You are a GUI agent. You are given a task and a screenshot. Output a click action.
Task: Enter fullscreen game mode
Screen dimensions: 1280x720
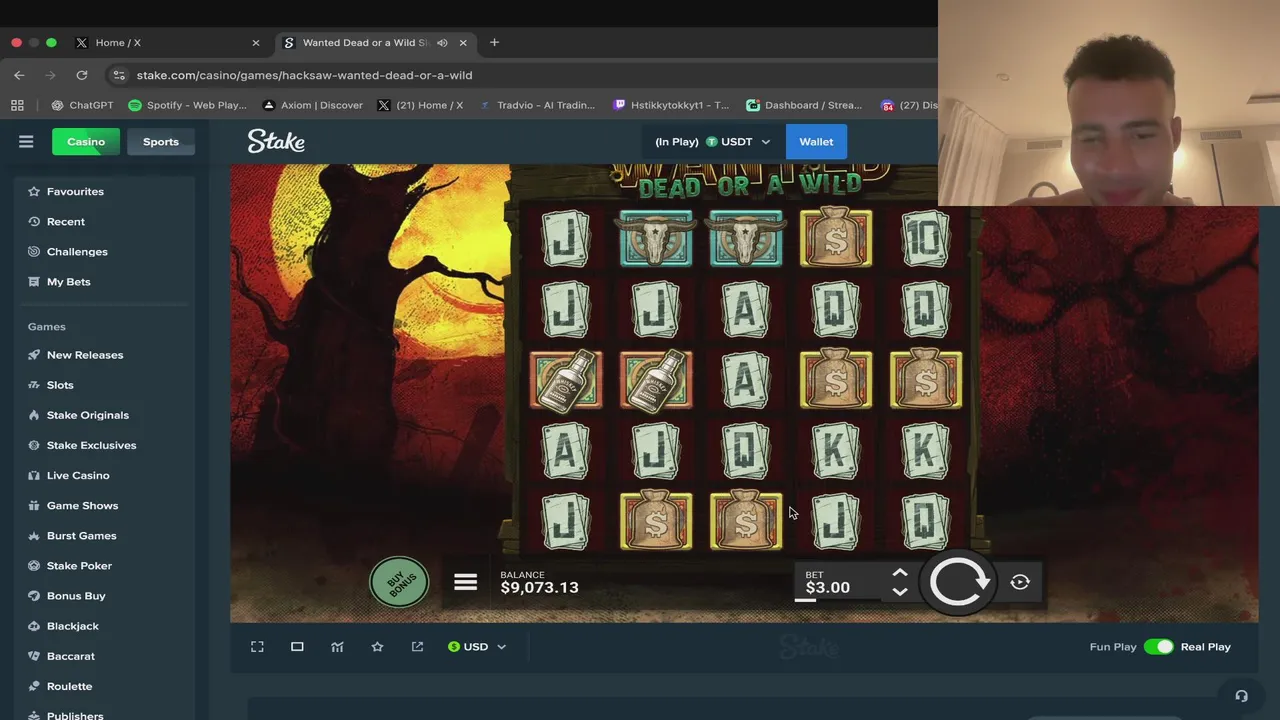point(257,647)
